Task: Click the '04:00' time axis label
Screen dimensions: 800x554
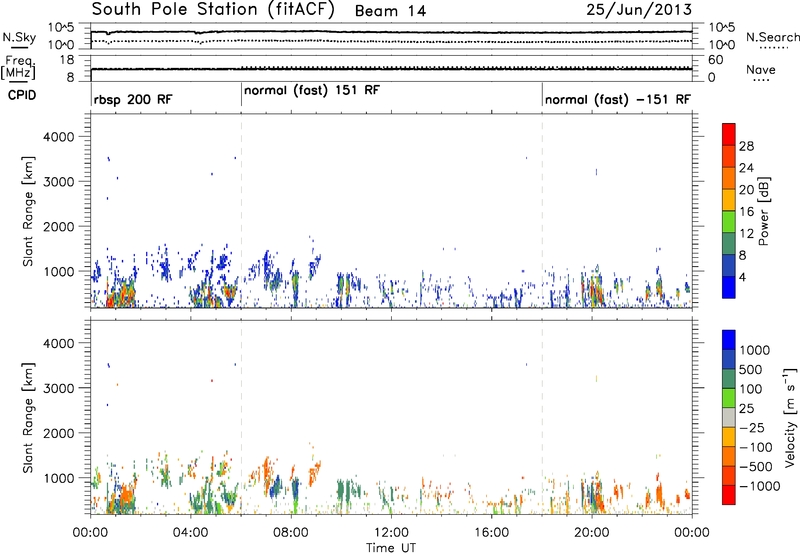Action: pyautogui.click(x=191, y=533)
